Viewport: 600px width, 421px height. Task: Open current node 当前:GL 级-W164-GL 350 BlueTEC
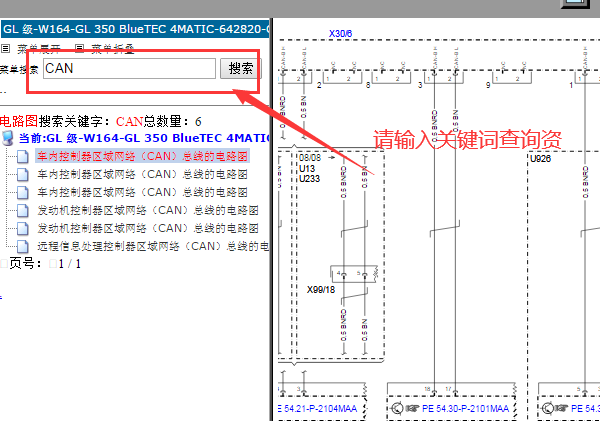[x=144, y=138]
